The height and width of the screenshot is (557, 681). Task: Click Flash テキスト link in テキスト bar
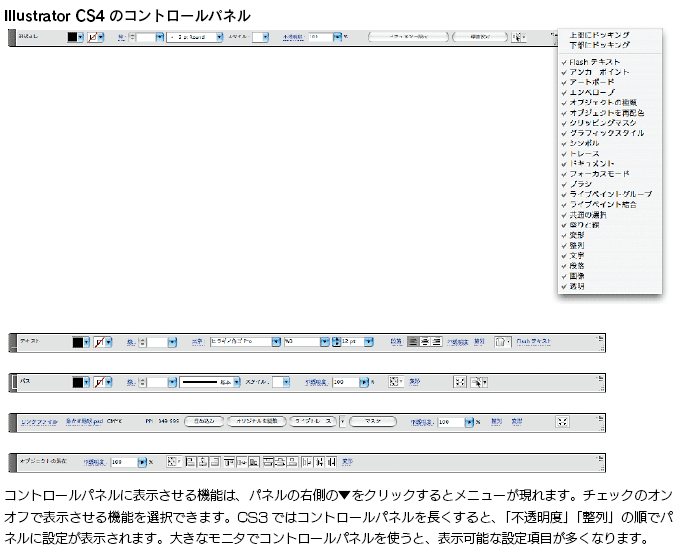coord(533,341)
